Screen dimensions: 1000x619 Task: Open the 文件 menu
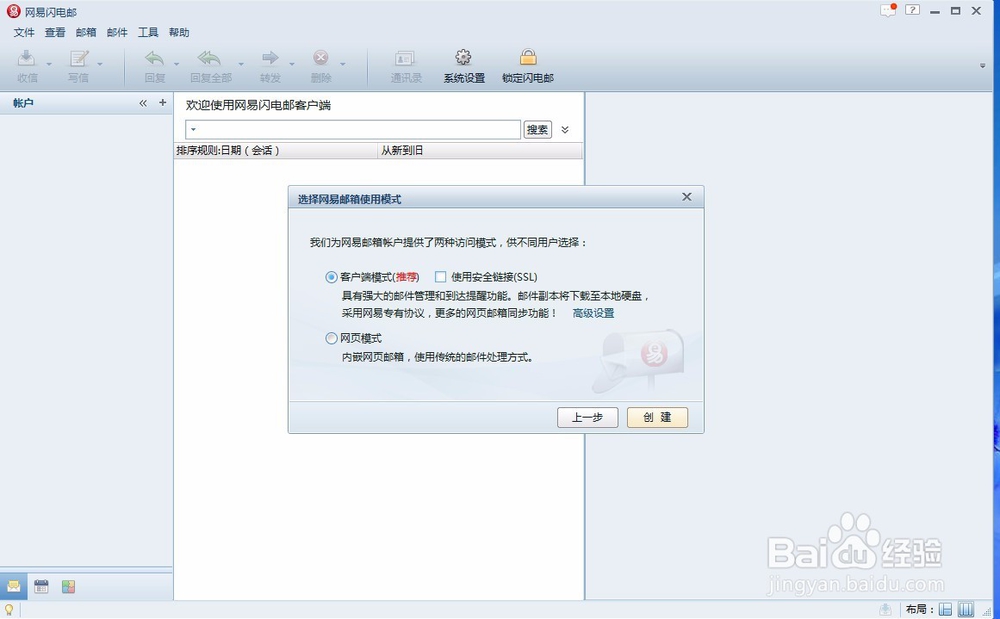coord(24,33)
